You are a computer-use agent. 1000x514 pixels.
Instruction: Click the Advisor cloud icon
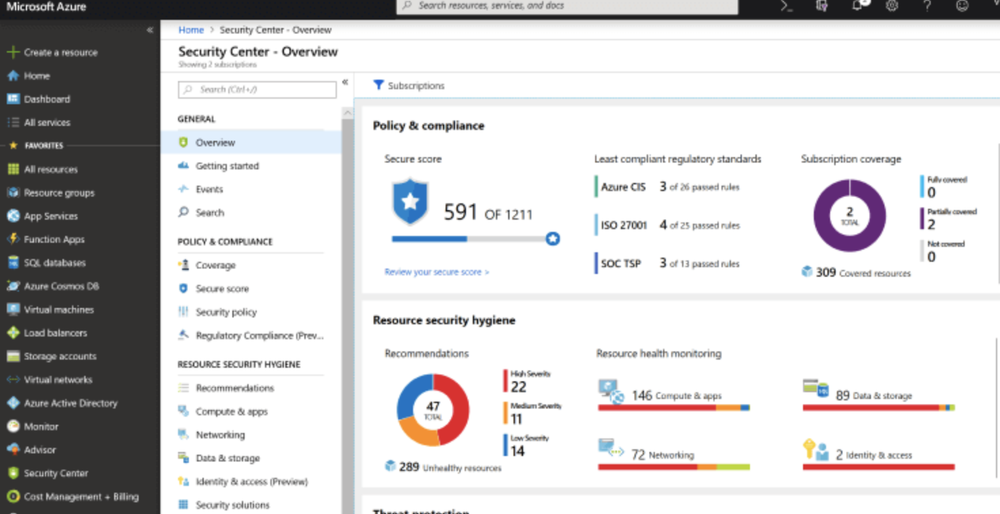pos(13,450)
